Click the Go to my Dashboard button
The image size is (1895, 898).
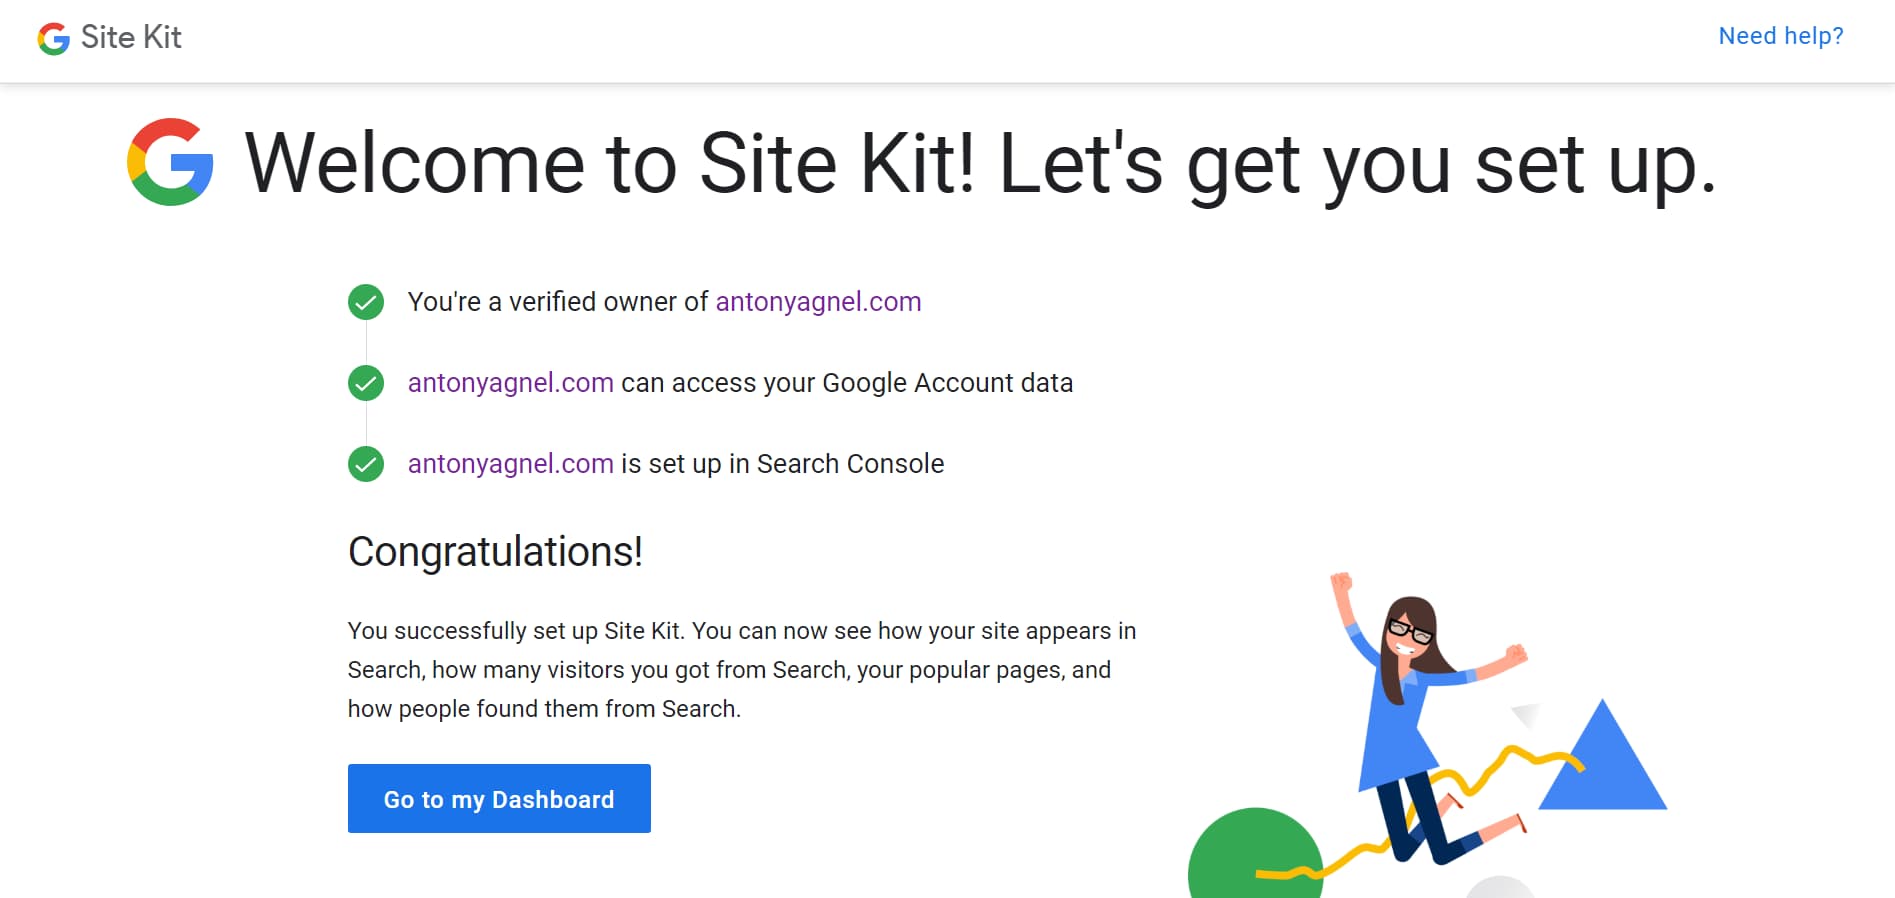click(499, 798)
